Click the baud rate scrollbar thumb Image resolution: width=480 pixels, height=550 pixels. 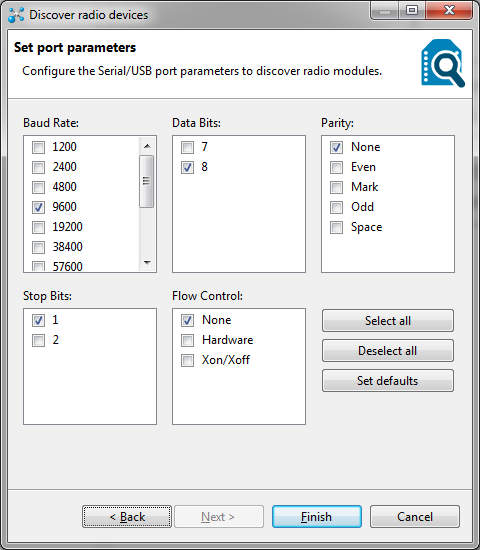tap(146, 181)
